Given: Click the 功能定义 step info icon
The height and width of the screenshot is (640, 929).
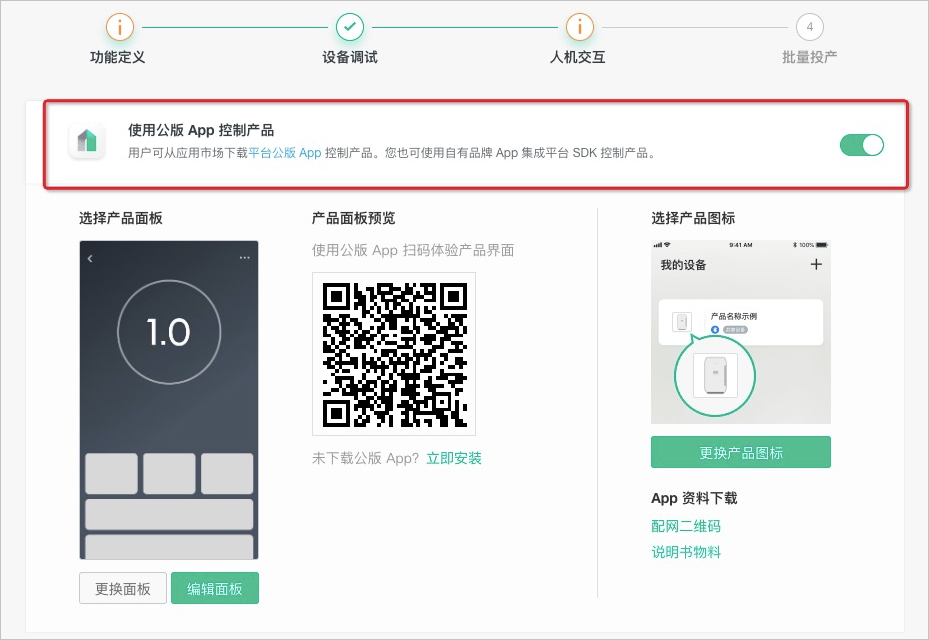Looking at the screenshot, I should [120, 27].
